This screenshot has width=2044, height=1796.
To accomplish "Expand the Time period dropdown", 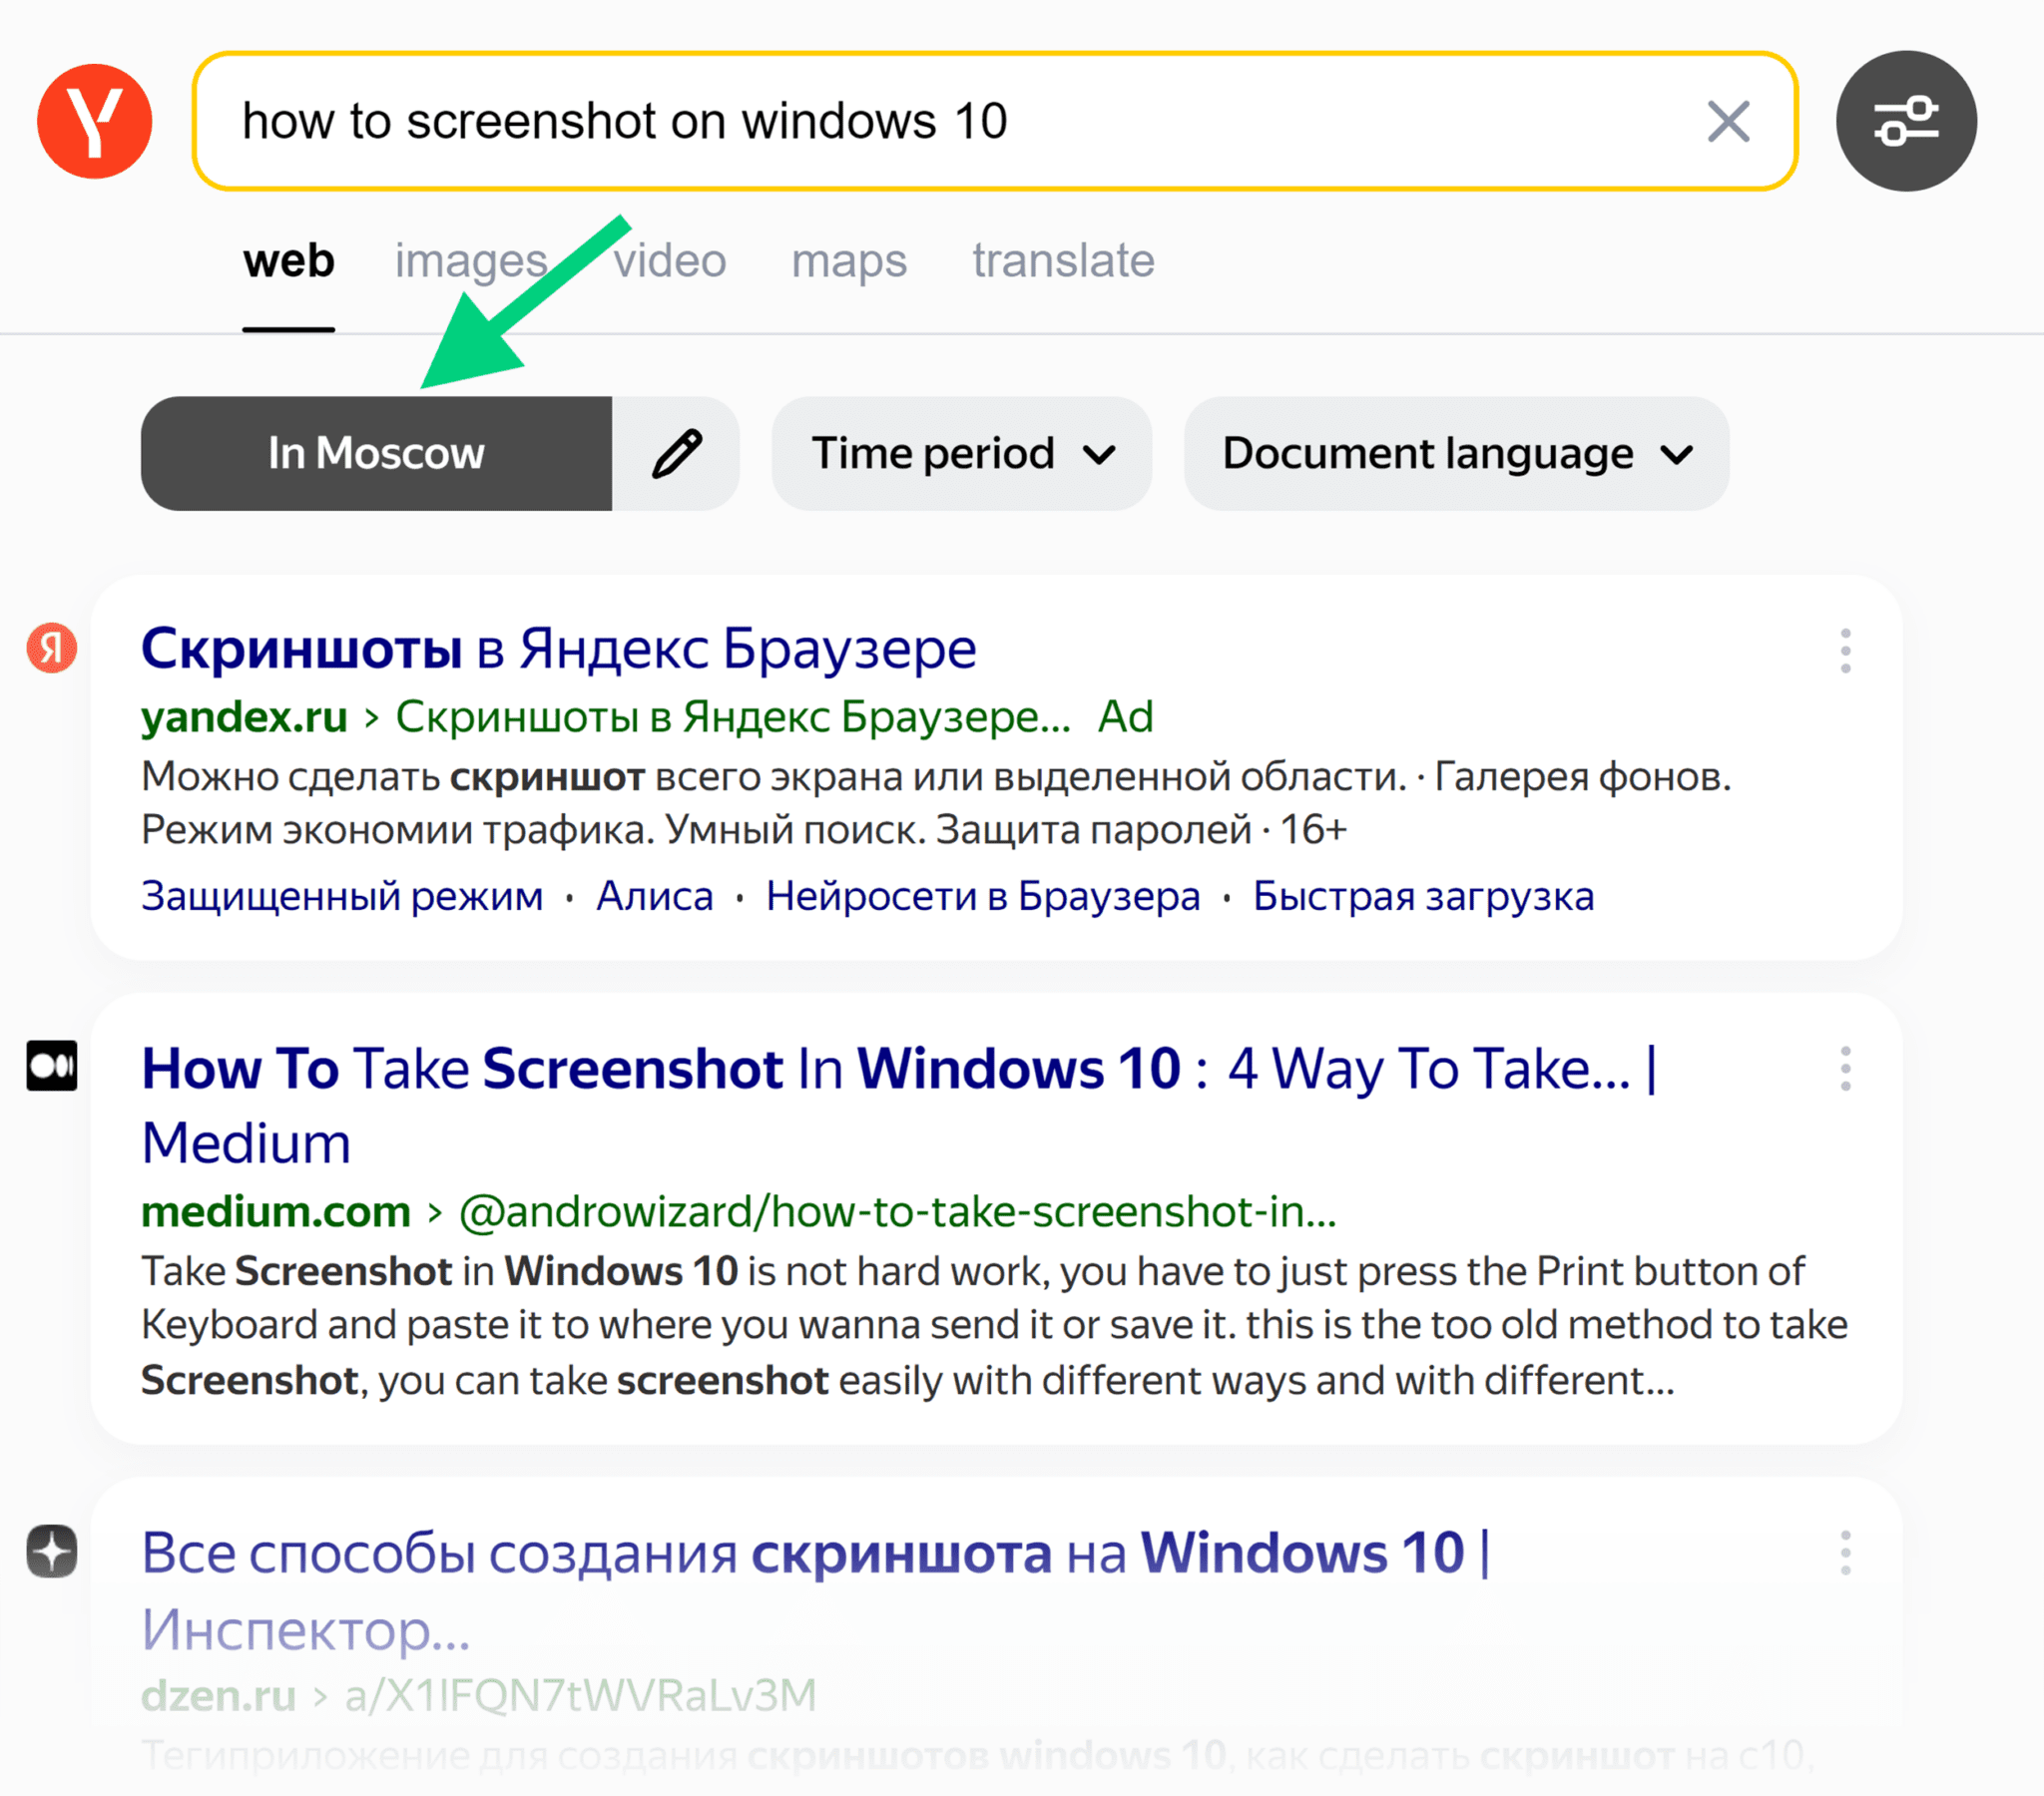I will point(961,453).
